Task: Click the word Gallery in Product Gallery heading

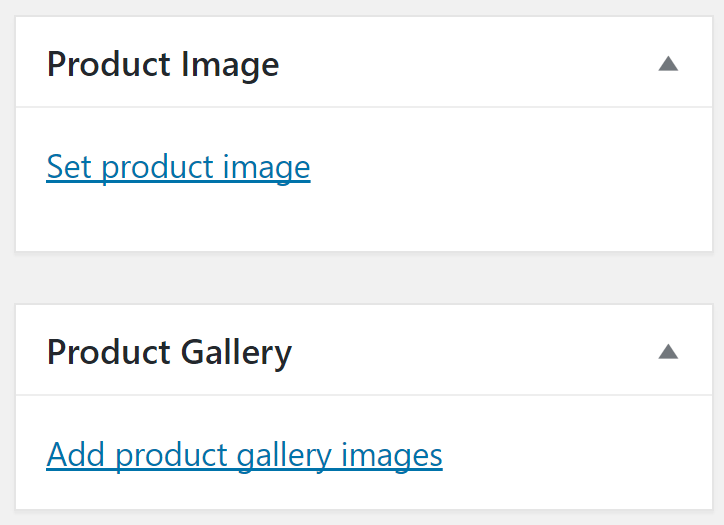Action: [236, 354]
